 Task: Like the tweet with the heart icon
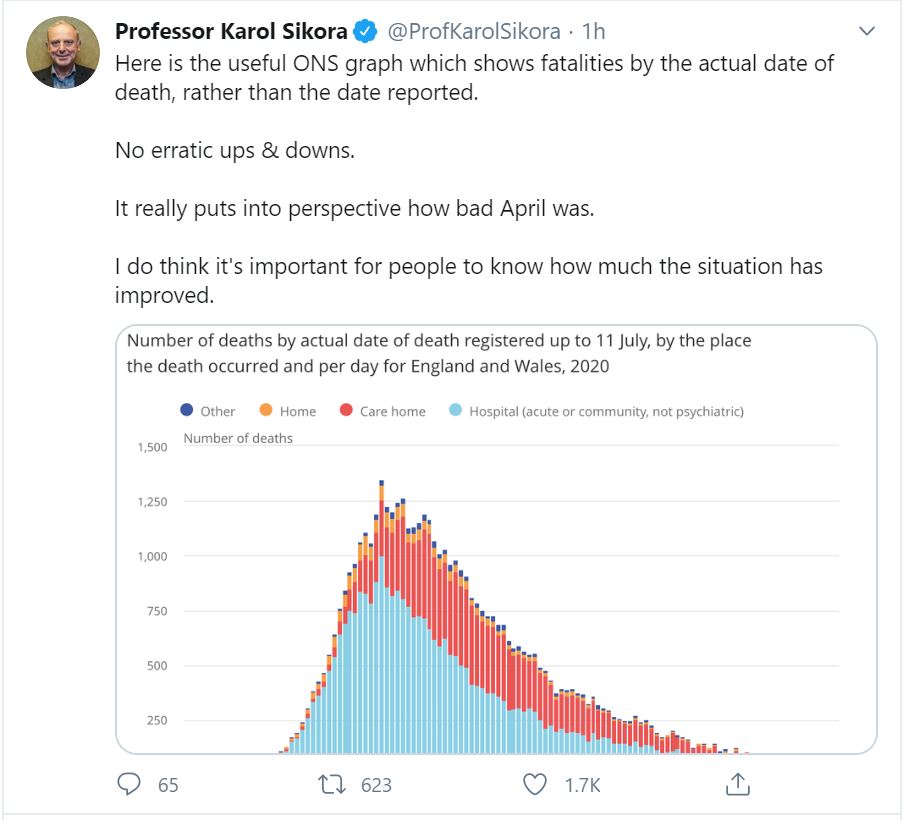(536, 784)
